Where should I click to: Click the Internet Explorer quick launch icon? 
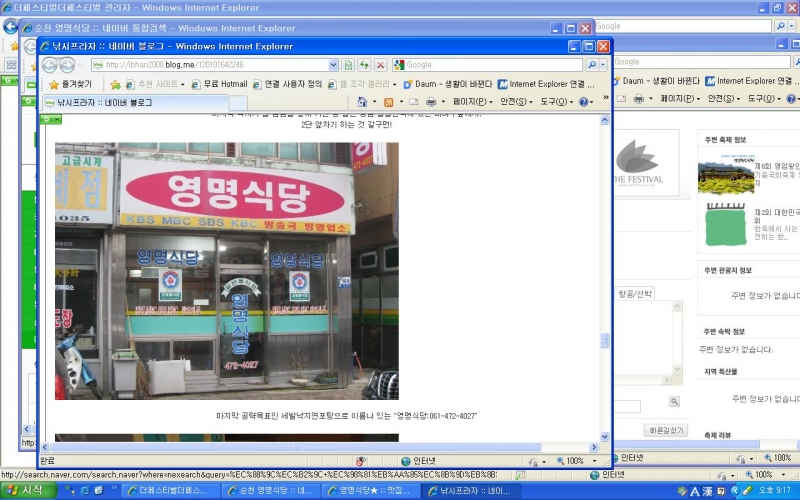point(85,491)
